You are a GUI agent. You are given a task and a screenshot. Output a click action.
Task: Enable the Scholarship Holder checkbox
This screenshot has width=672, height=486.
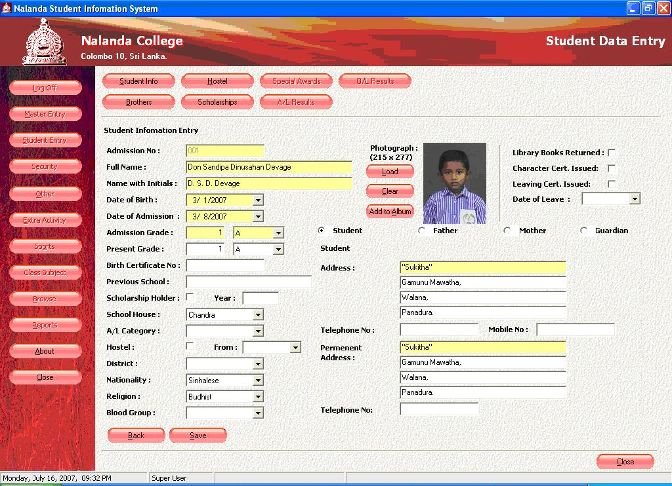(190, 297)
